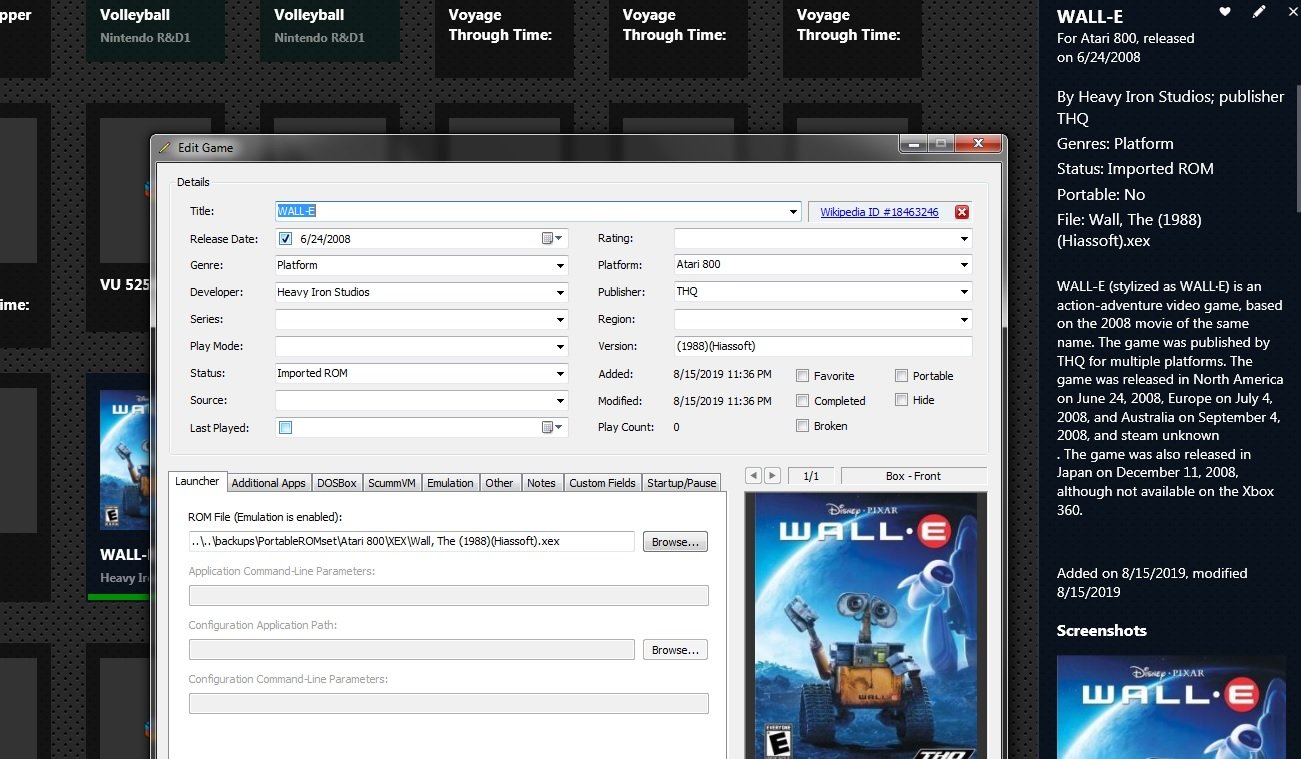Open the Other tab
1301x759 pixels.
point(499,483)
